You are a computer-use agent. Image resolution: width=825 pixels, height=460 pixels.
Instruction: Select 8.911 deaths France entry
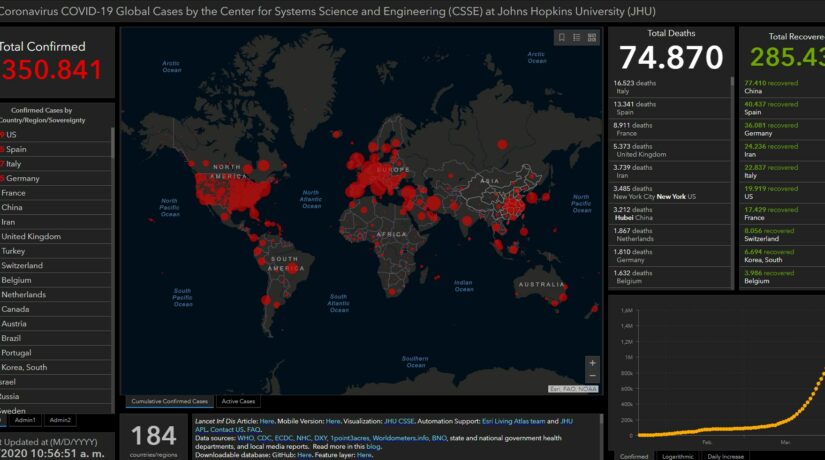tap(669, 129)
